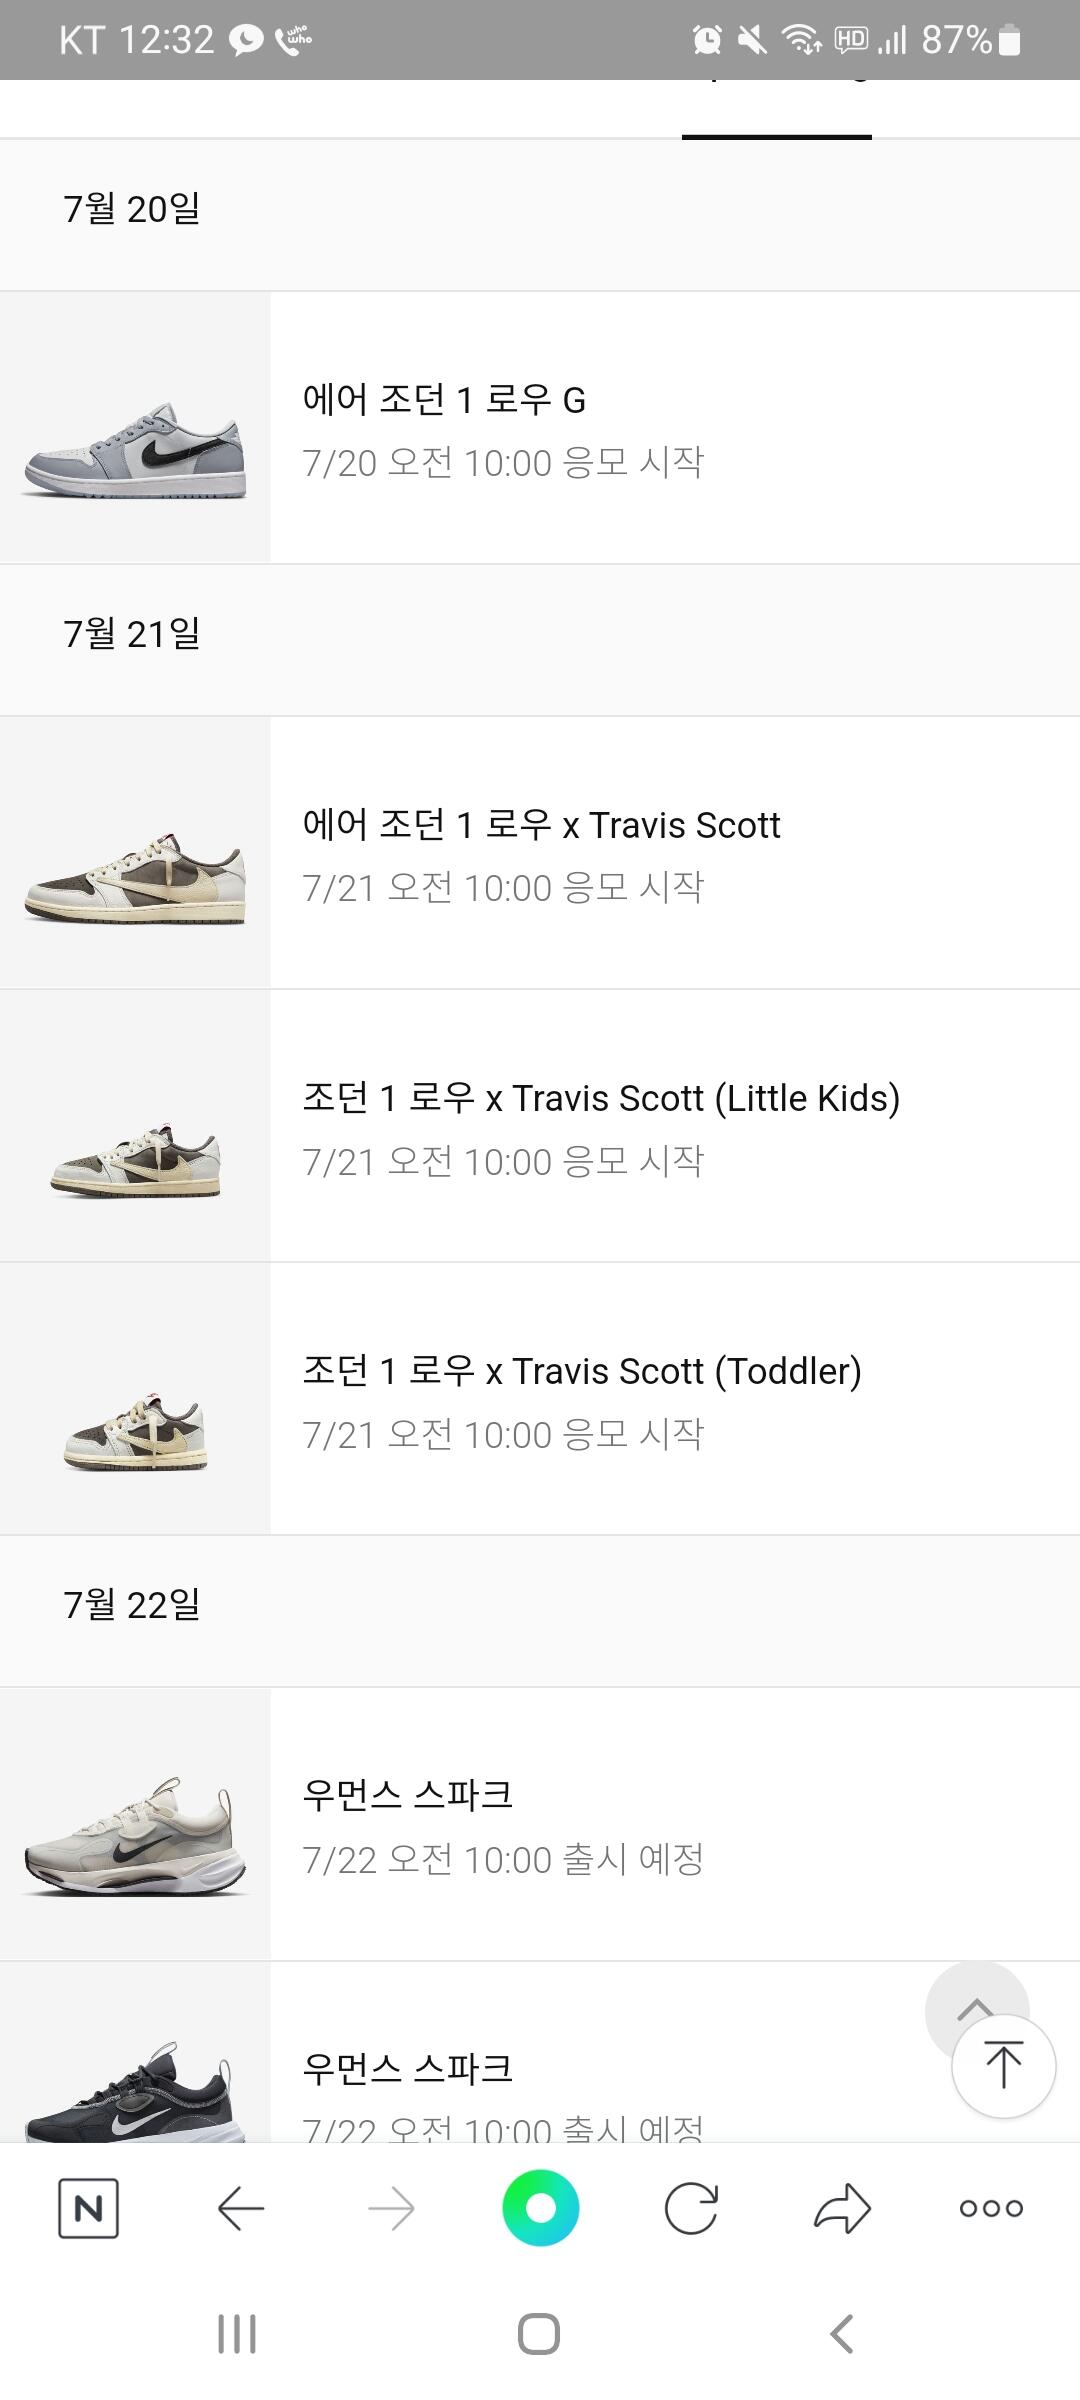1080x2400 pixels.
Task: Share this page using share arrow
Action: (x=842, y=2208)
